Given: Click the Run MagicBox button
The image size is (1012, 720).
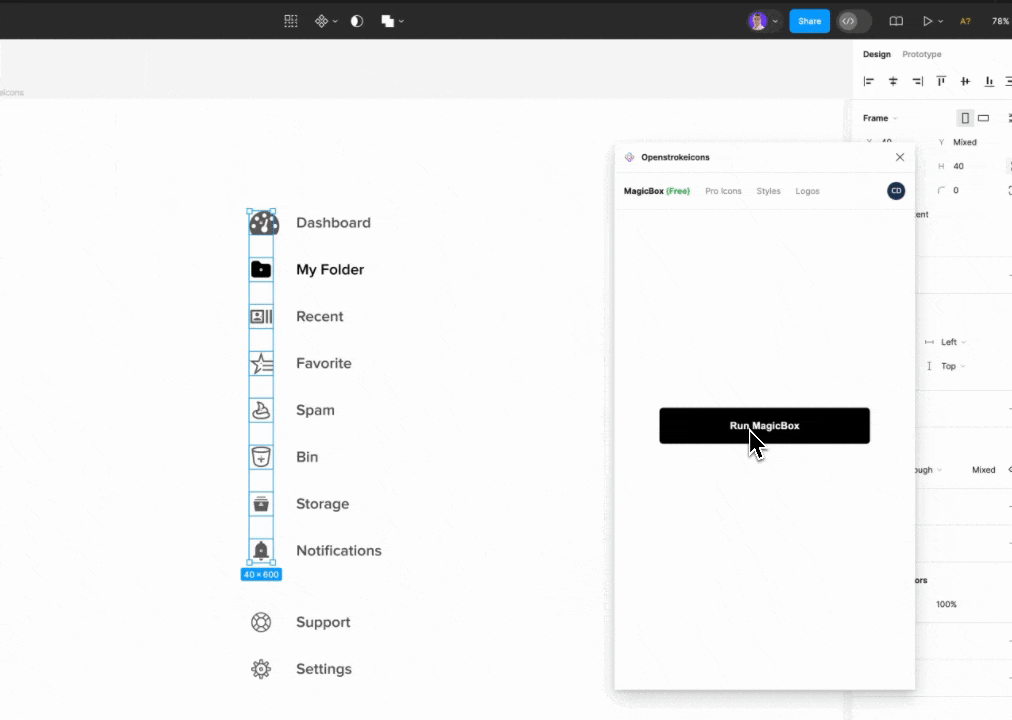Looking at the screenshot, I should 764,426.
